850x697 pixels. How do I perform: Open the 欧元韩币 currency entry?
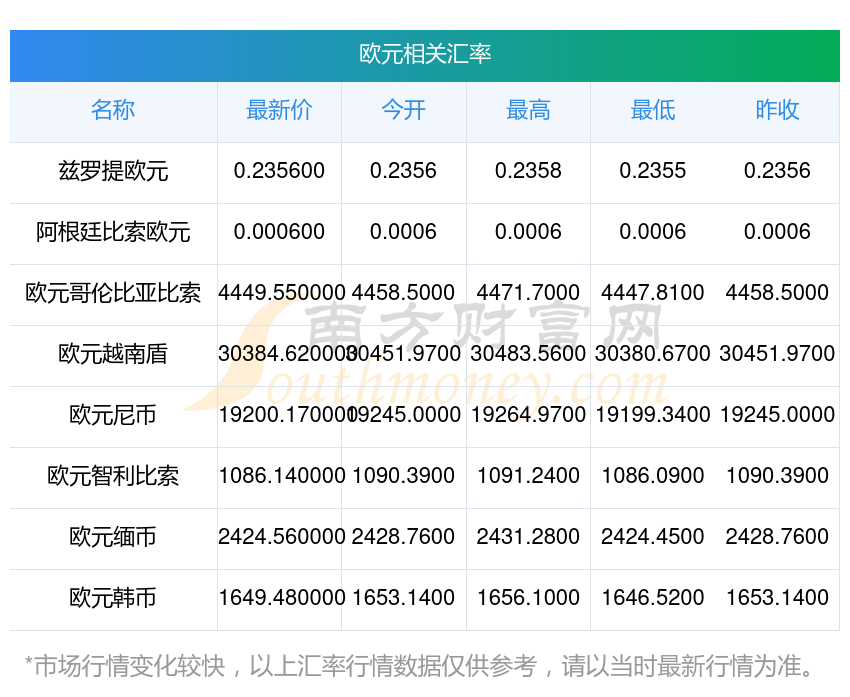tap(113, 598)
